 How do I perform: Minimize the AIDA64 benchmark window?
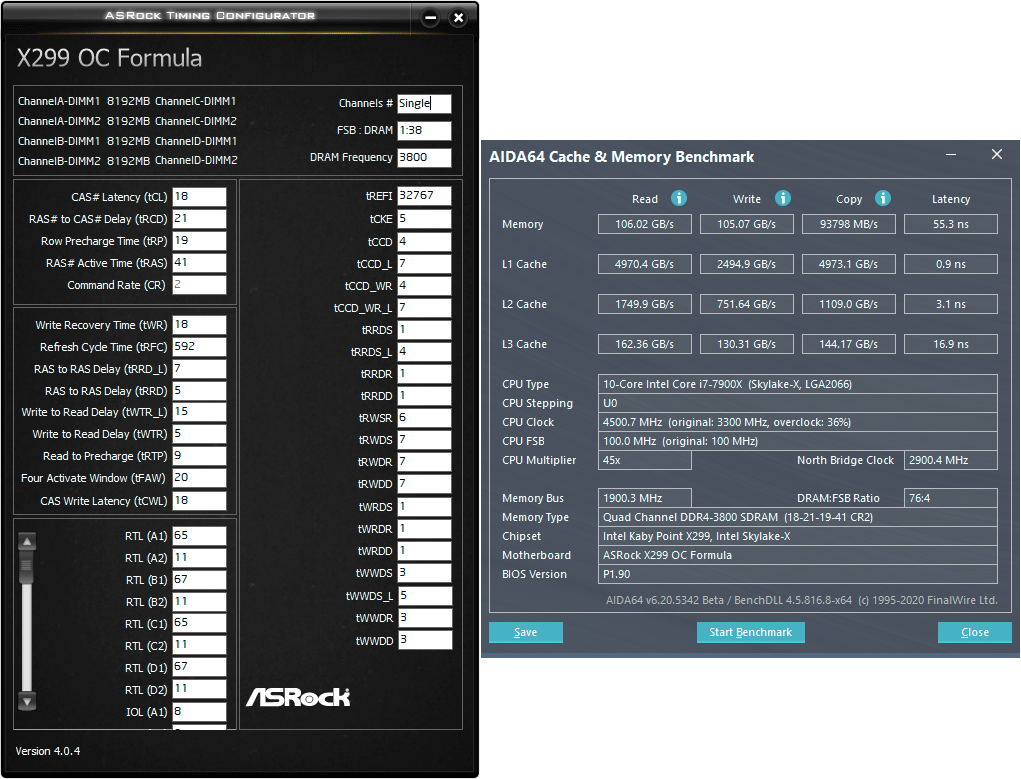click(951, 155)
